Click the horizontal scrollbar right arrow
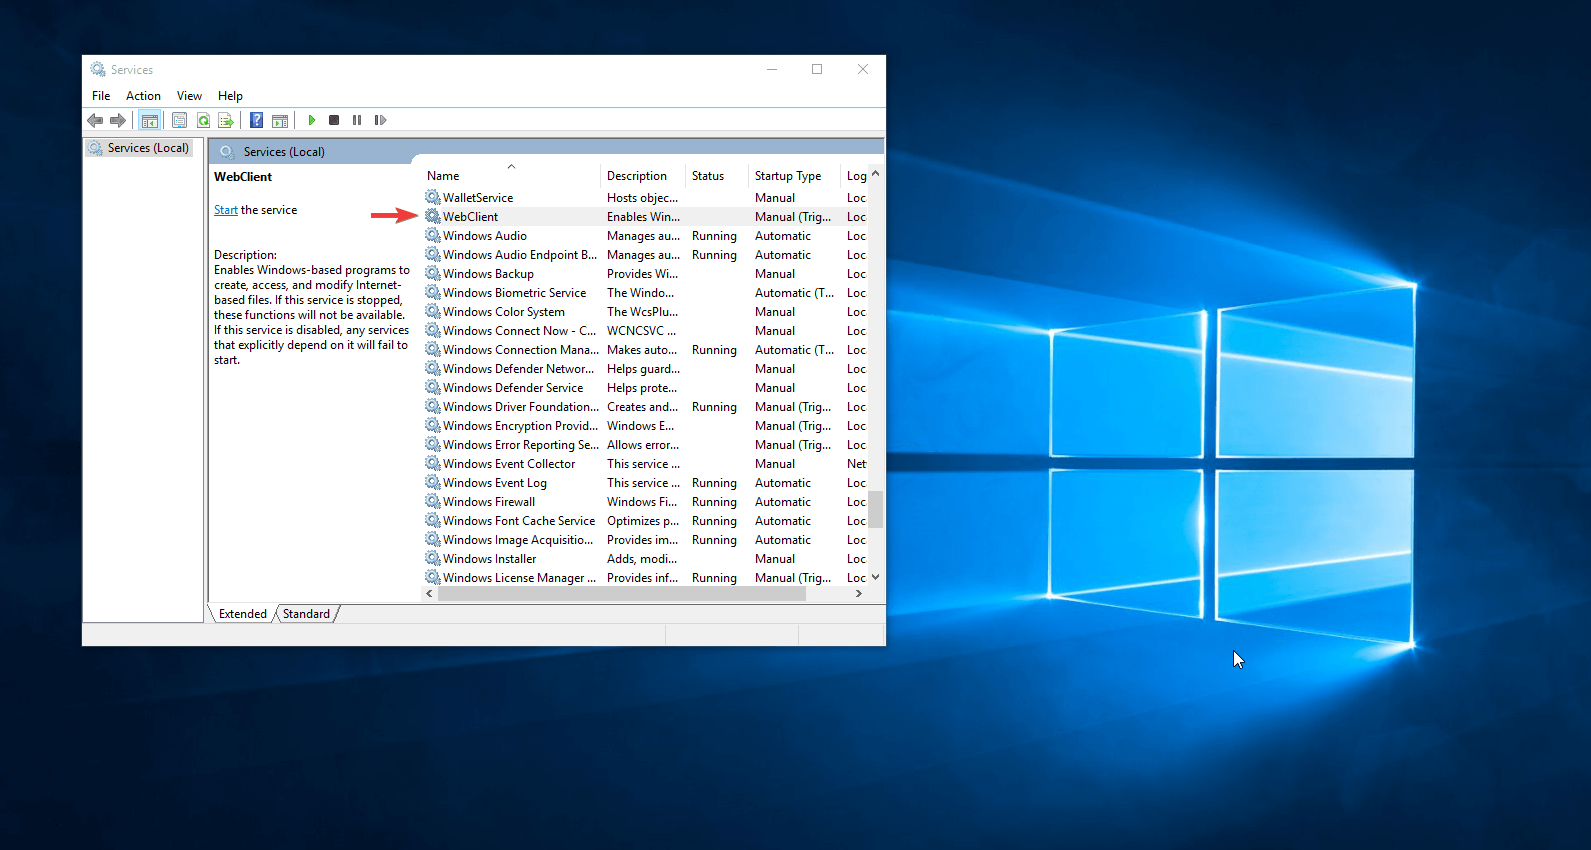This screenshot has height=850, width=1591. coord(858,593)
